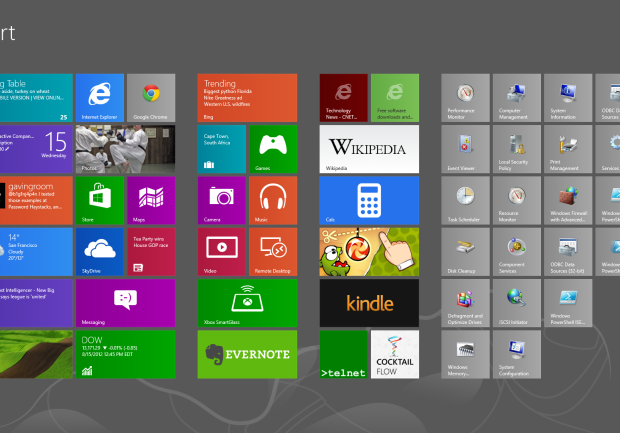This screenshot has height=433, width=620.
Task: Open the Bing Trending tile
Action: (x=247, y=97)
